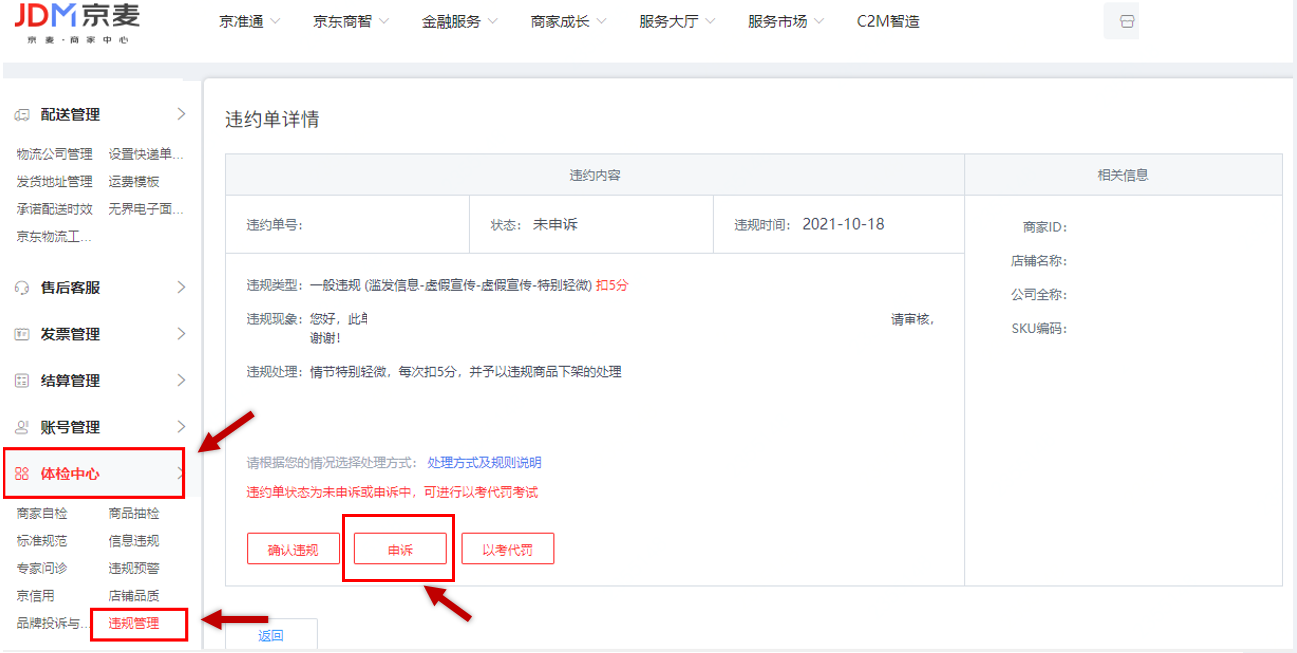Click the 售后客服 headset icon
This screenshot has height=653, width=1297.
[x=22, y=288]
